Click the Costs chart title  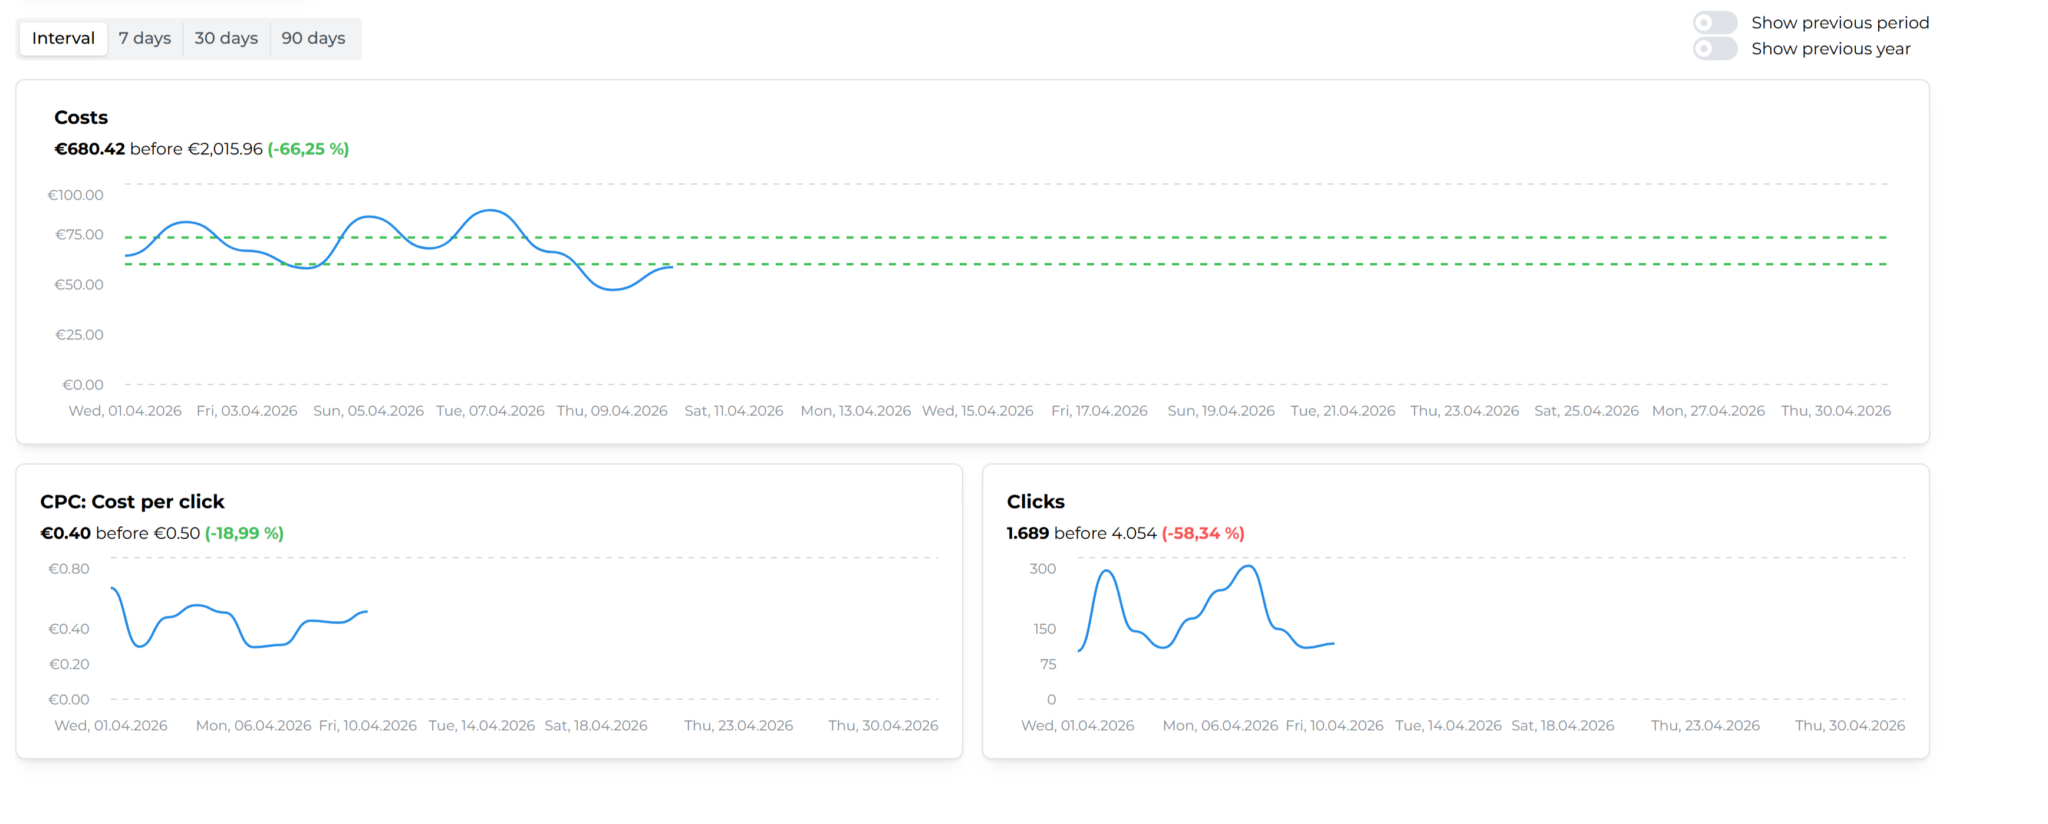click(x=81, y=117)
